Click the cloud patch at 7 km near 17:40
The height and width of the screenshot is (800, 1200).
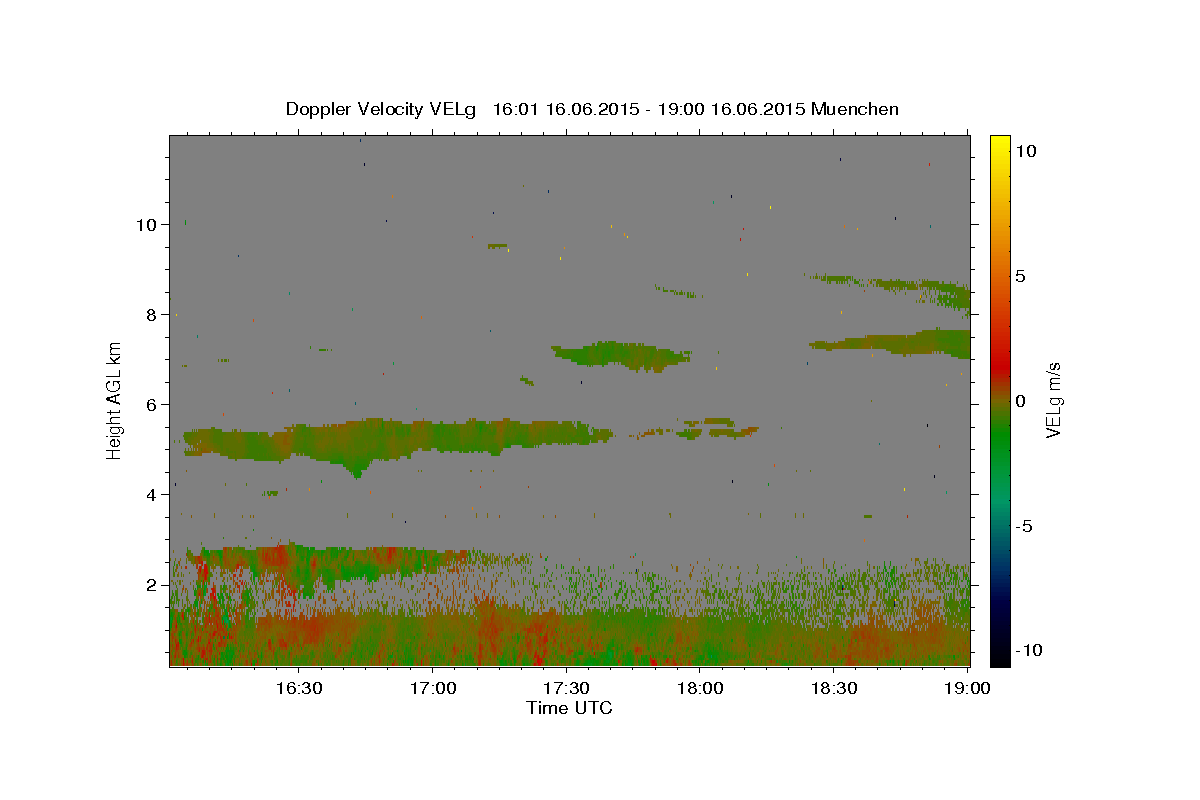620,355
